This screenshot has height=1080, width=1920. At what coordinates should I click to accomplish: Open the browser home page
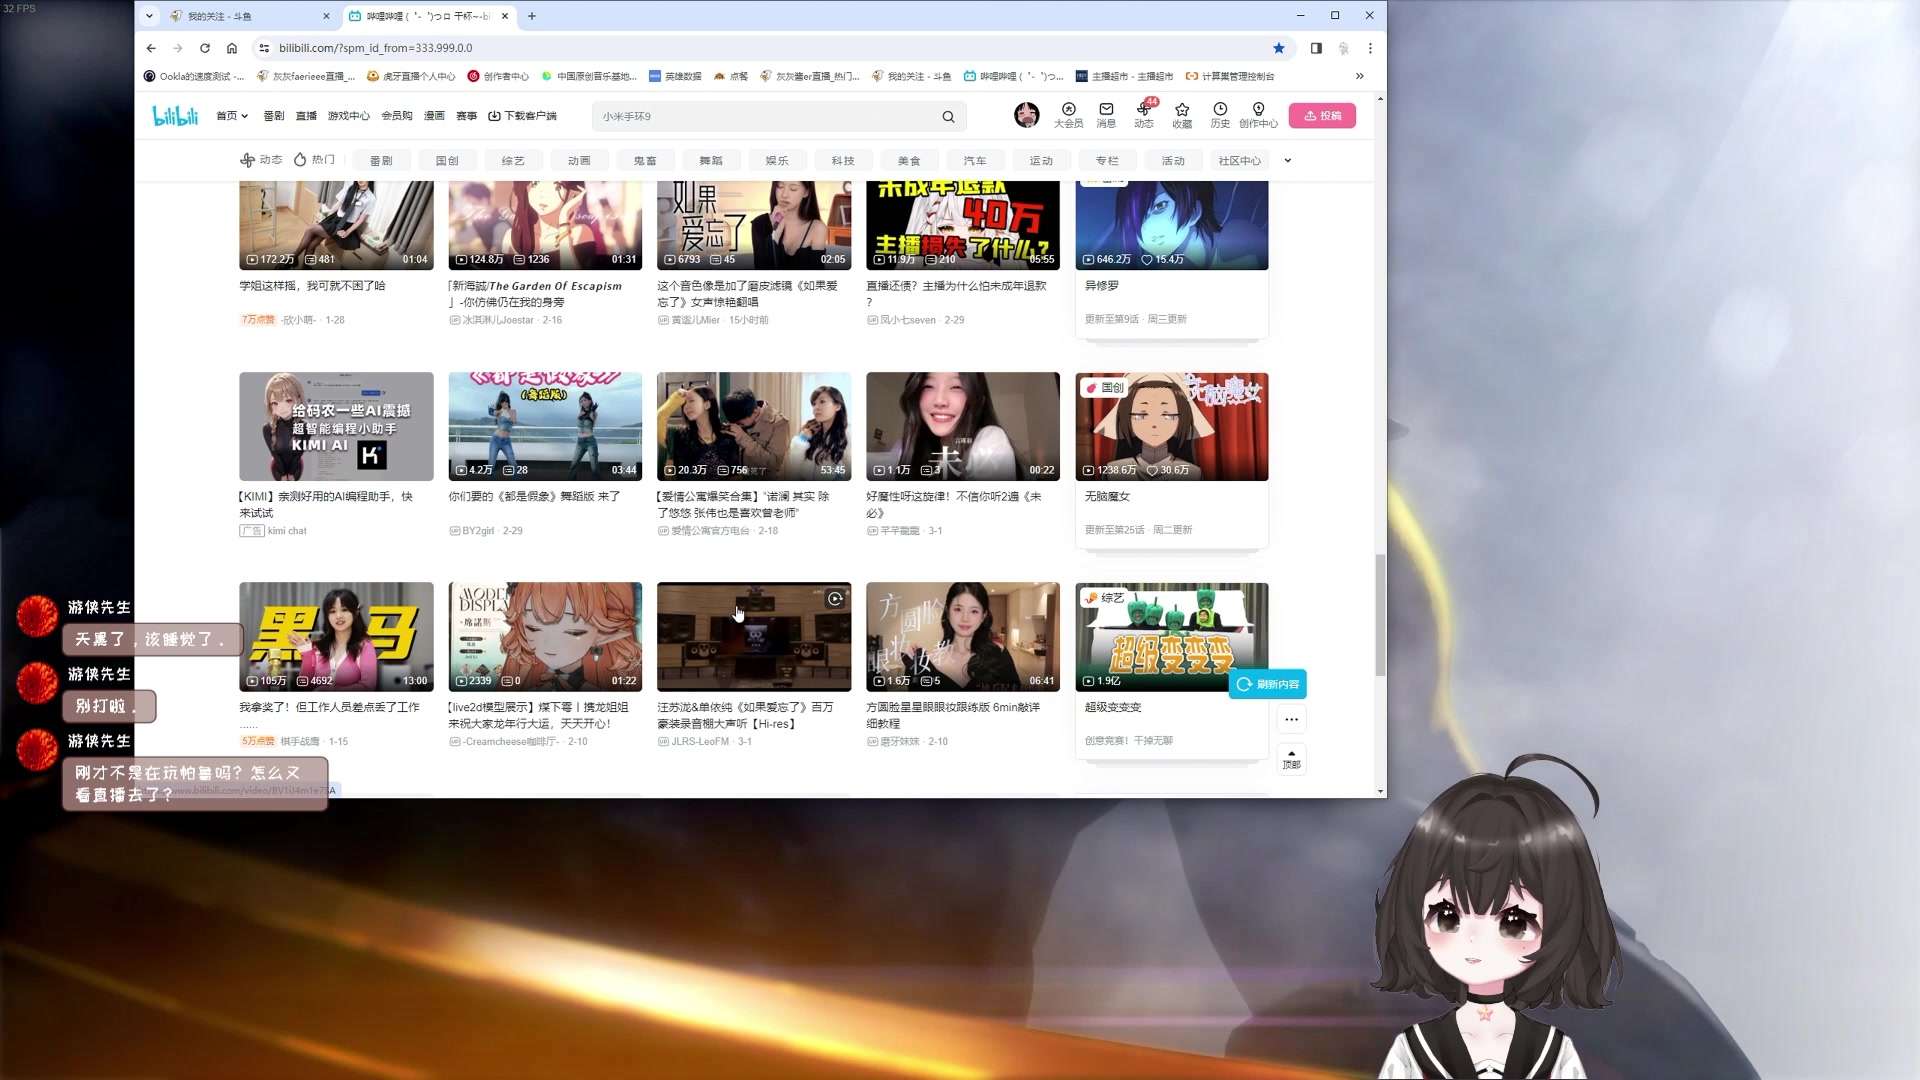[x=232, y=48]
